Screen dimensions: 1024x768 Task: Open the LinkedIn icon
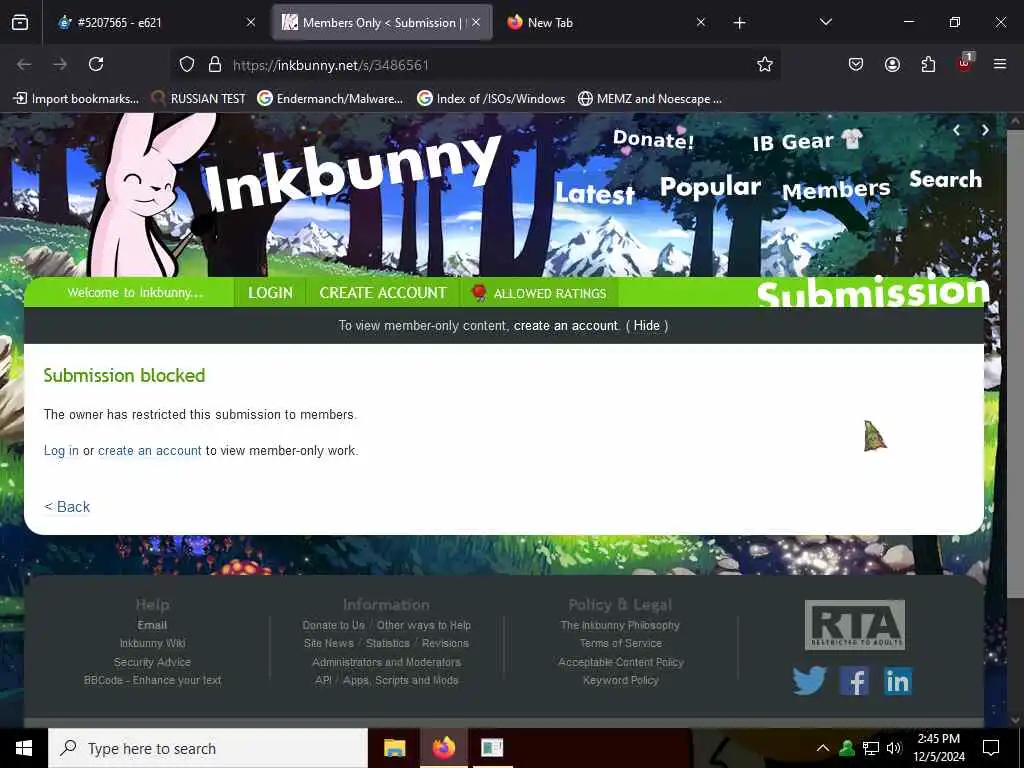pyautogui.click(x=897, y=681)
